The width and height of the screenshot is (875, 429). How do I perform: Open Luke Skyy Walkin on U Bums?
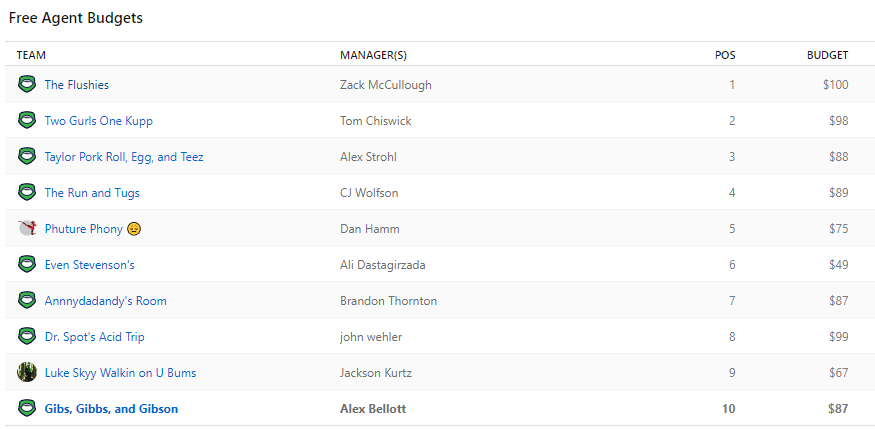pyautogui.click(x=120, y=373)
